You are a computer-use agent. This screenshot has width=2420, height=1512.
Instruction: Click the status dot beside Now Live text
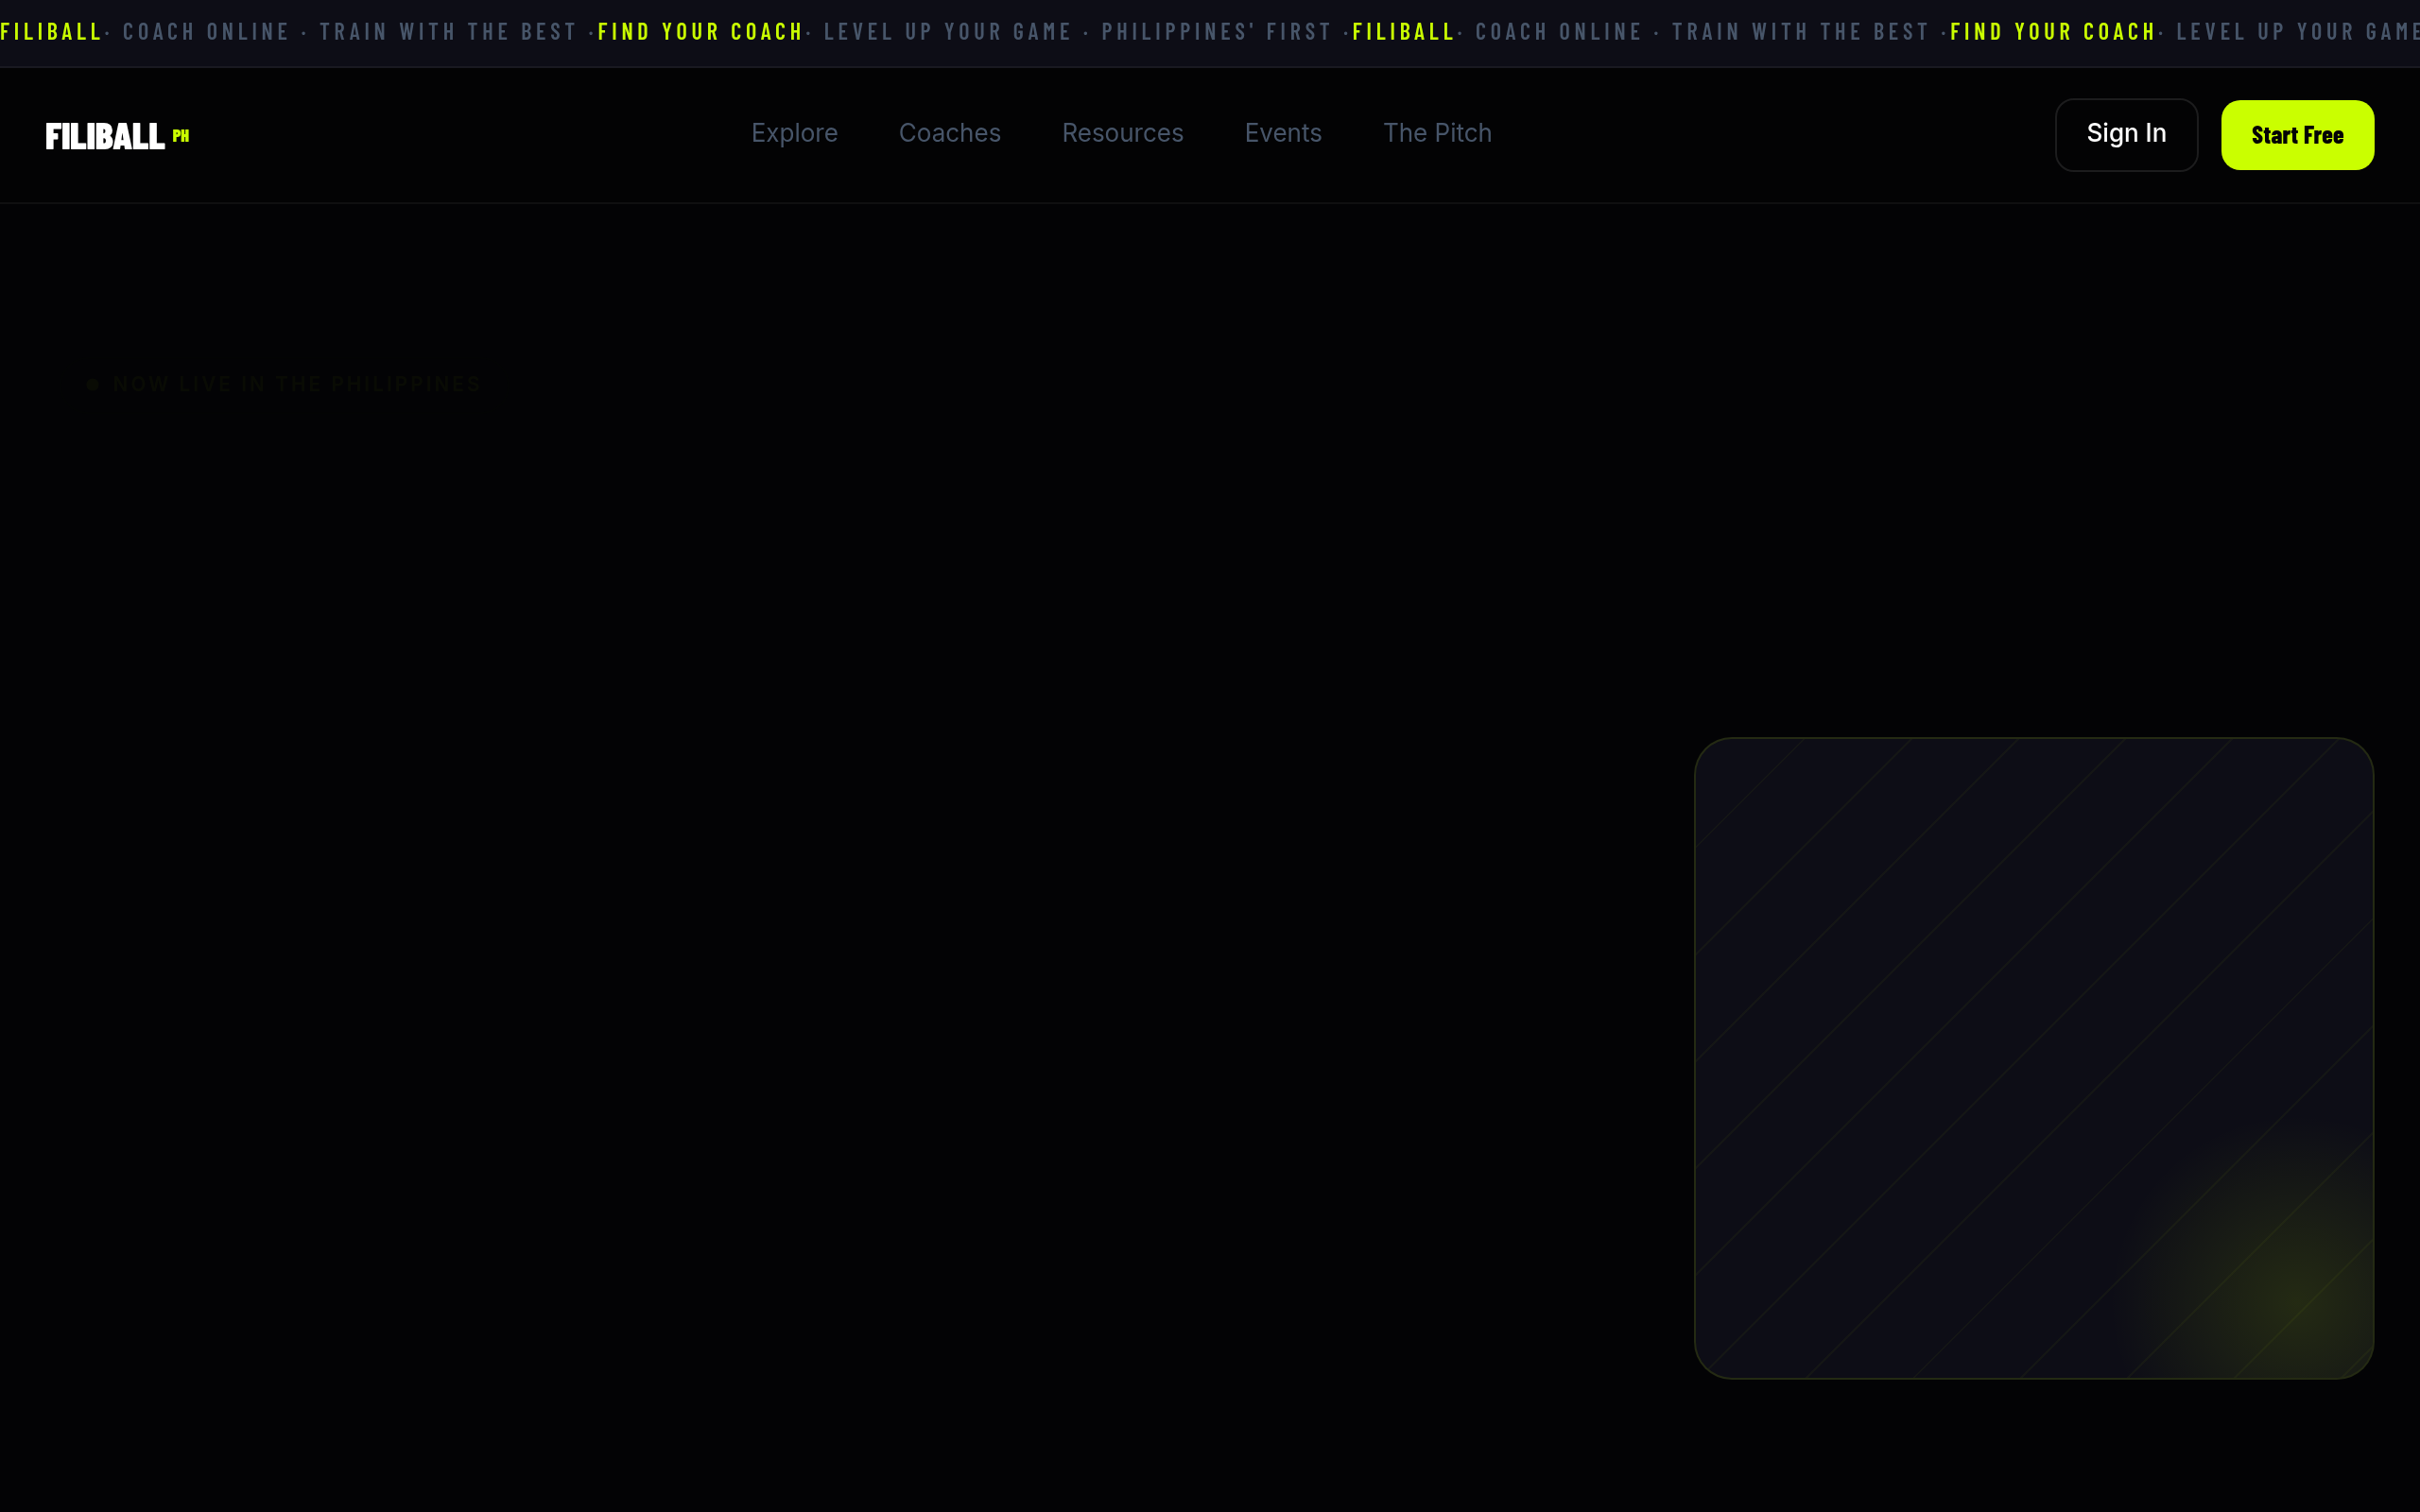pyautogui.click(x=92, y=384)
